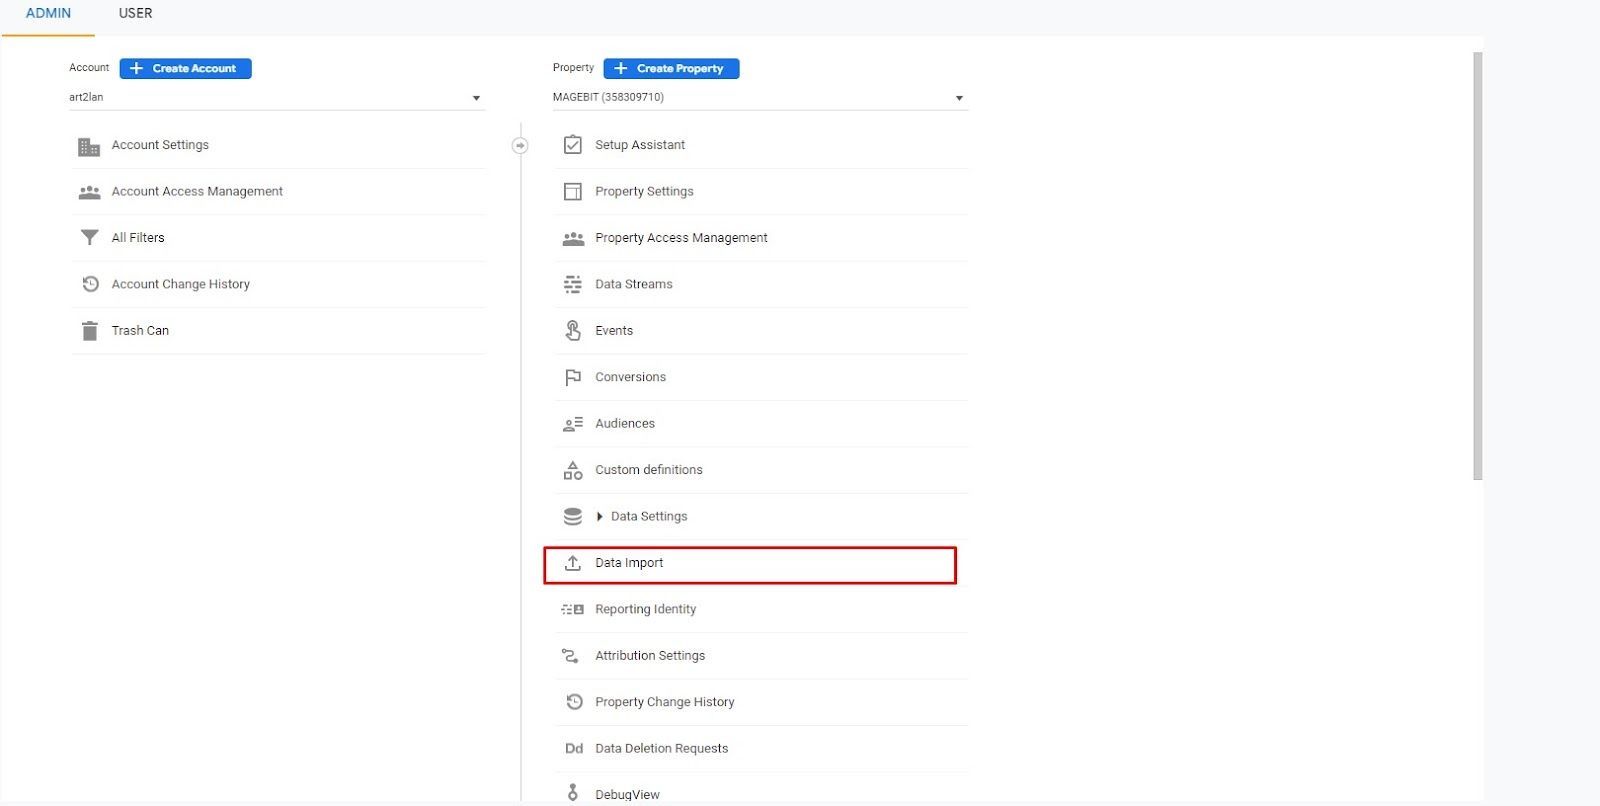Click the Attribution Settings path icon
1600x806 pixels.
pyautogui.click(x=571, y=656)
